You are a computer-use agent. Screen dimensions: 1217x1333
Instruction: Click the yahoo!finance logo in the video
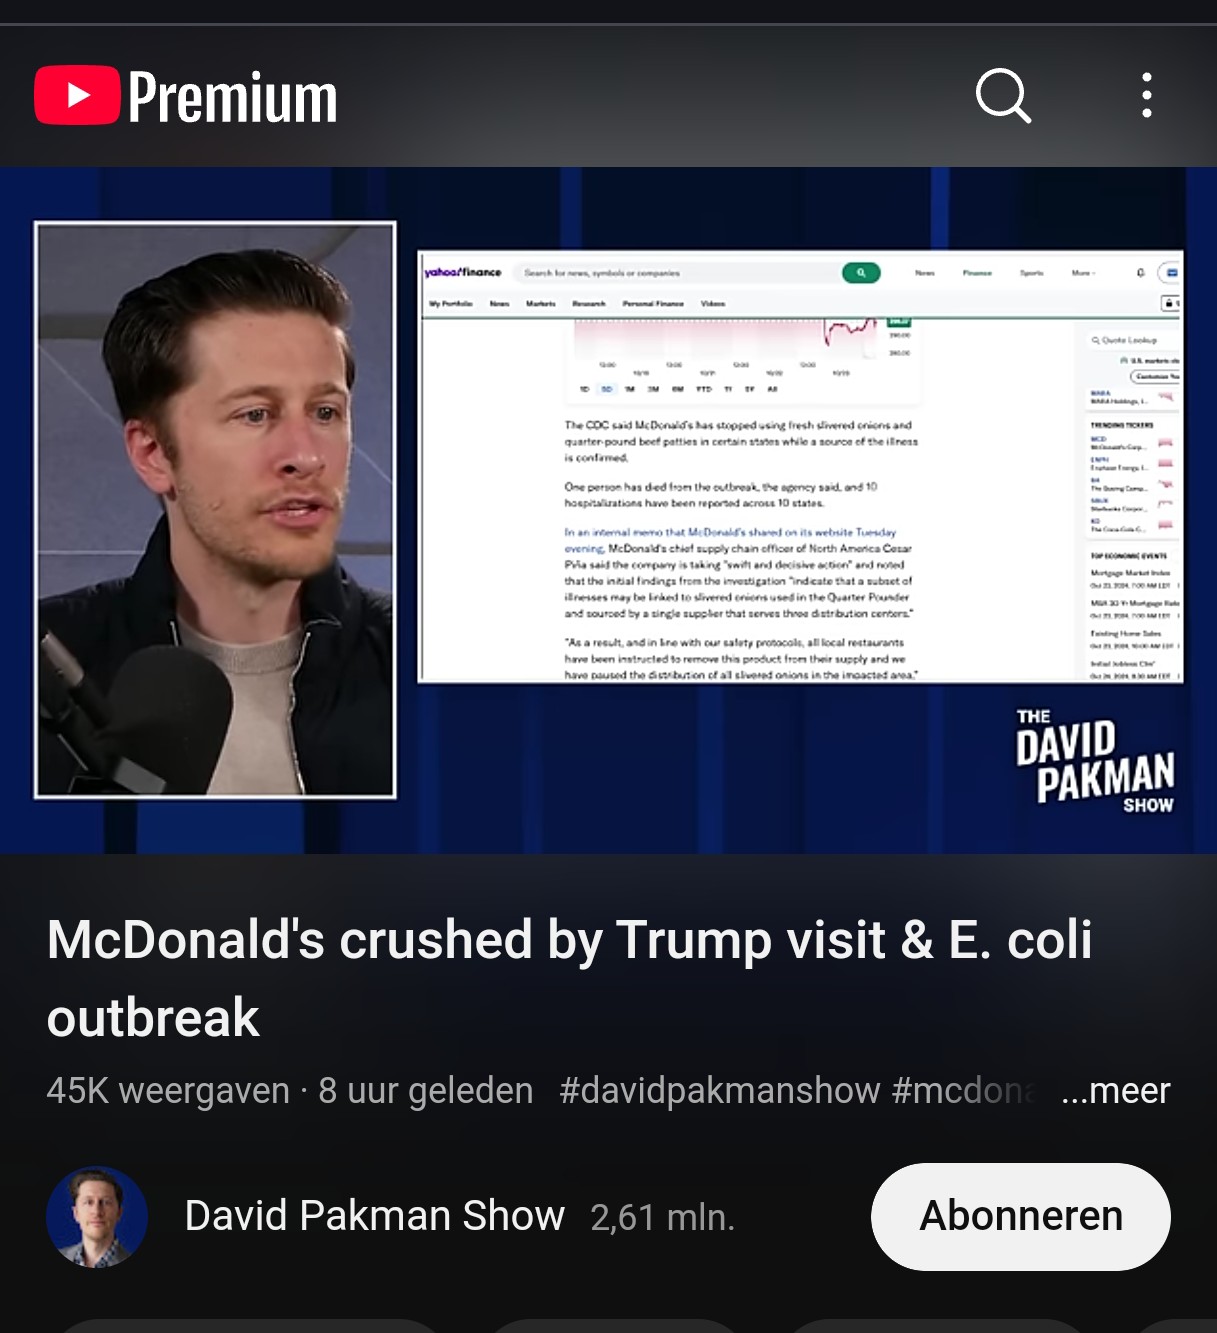click(x=463, y=272)
